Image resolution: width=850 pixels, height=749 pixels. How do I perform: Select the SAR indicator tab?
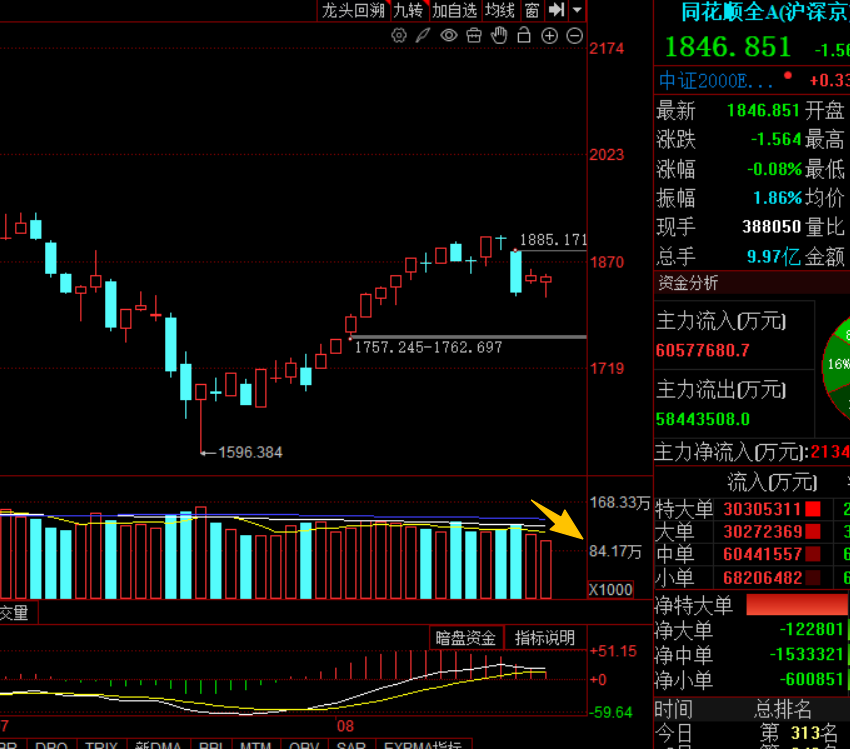351,745
